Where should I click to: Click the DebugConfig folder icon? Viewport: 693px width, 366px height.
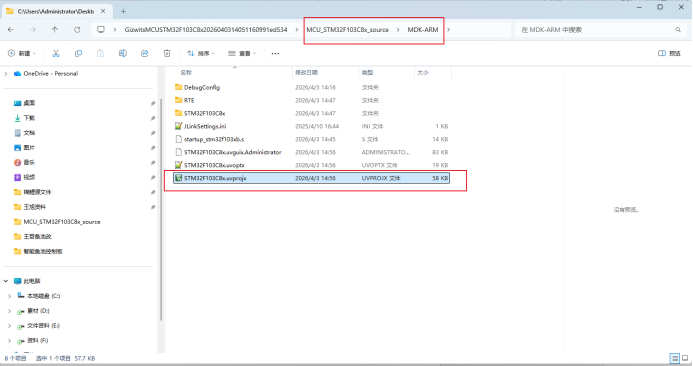point(179,87)
